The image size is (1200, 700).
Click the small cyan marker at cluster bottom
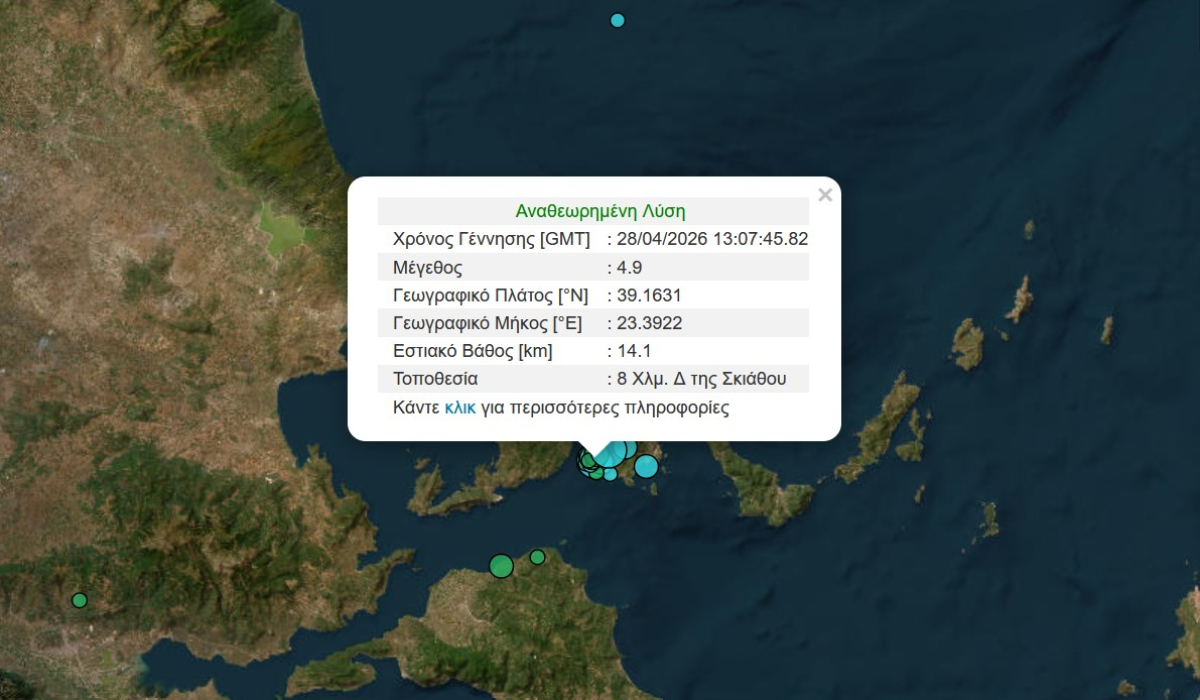(610, 474)
